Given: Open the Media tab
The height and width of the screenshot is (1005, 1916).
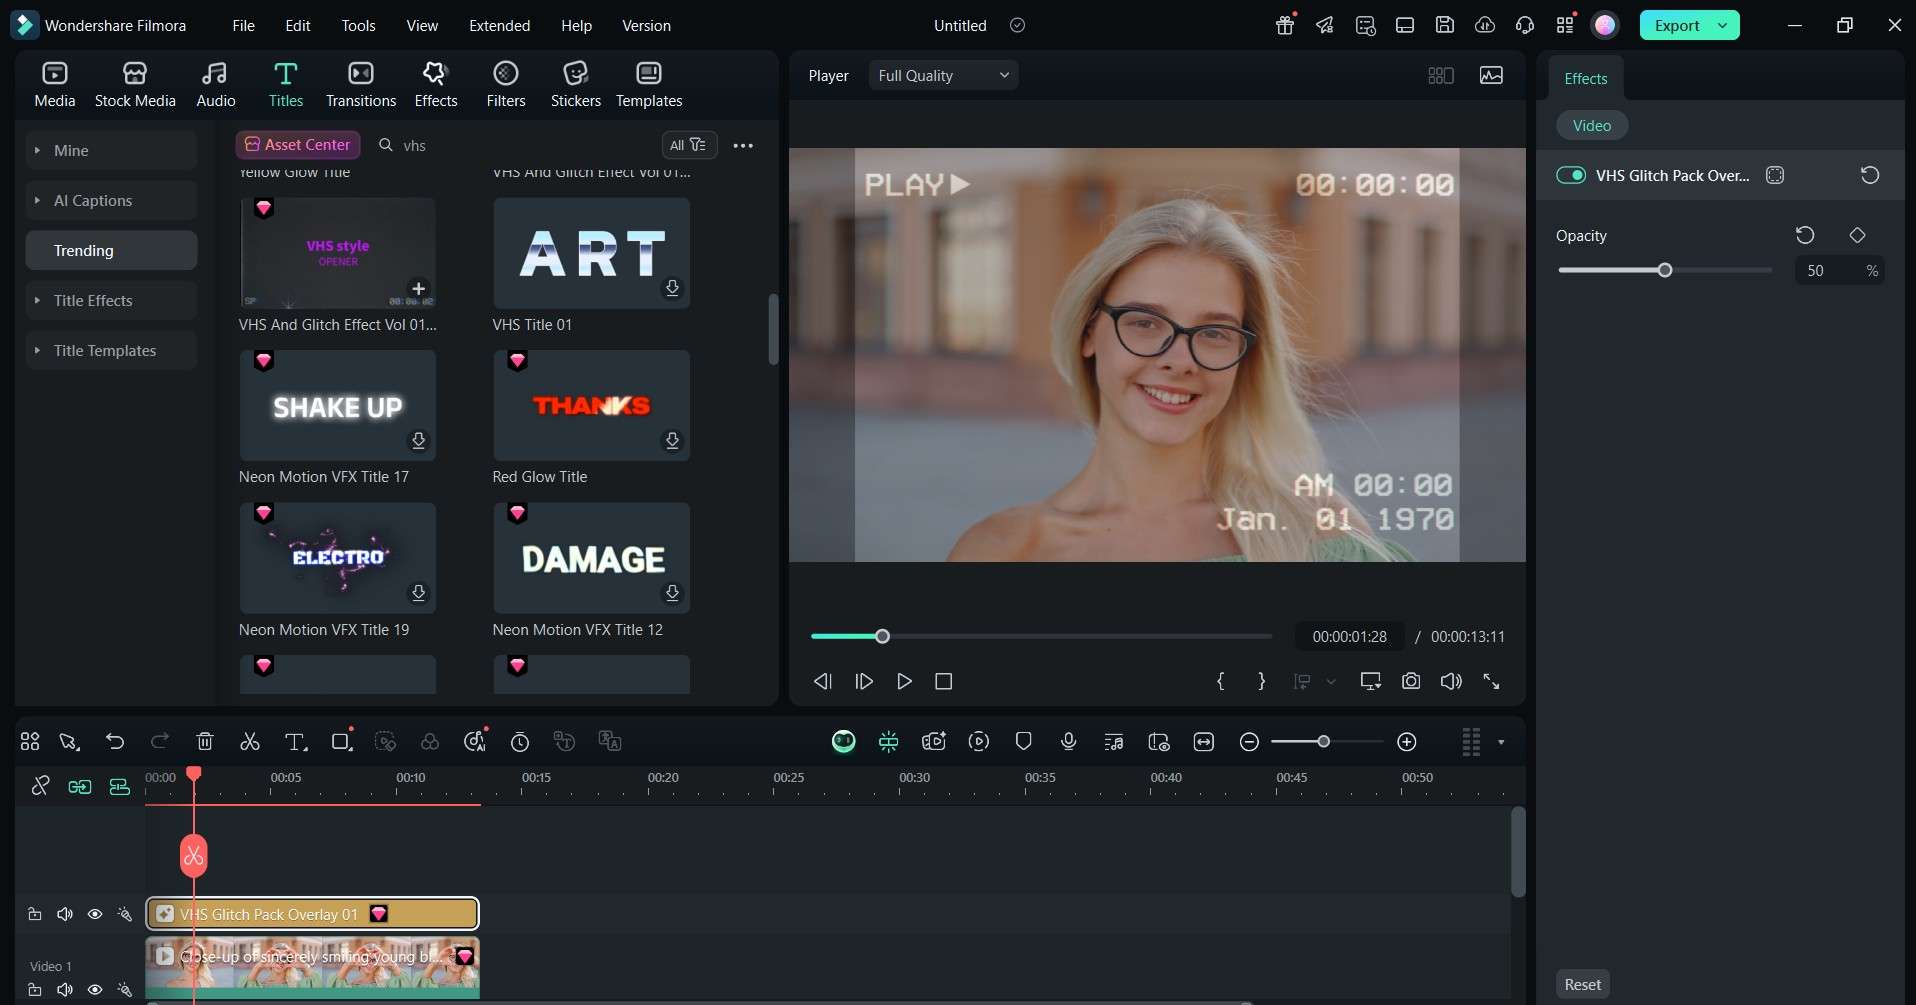Looking at the screenshot, I should 54,84.
